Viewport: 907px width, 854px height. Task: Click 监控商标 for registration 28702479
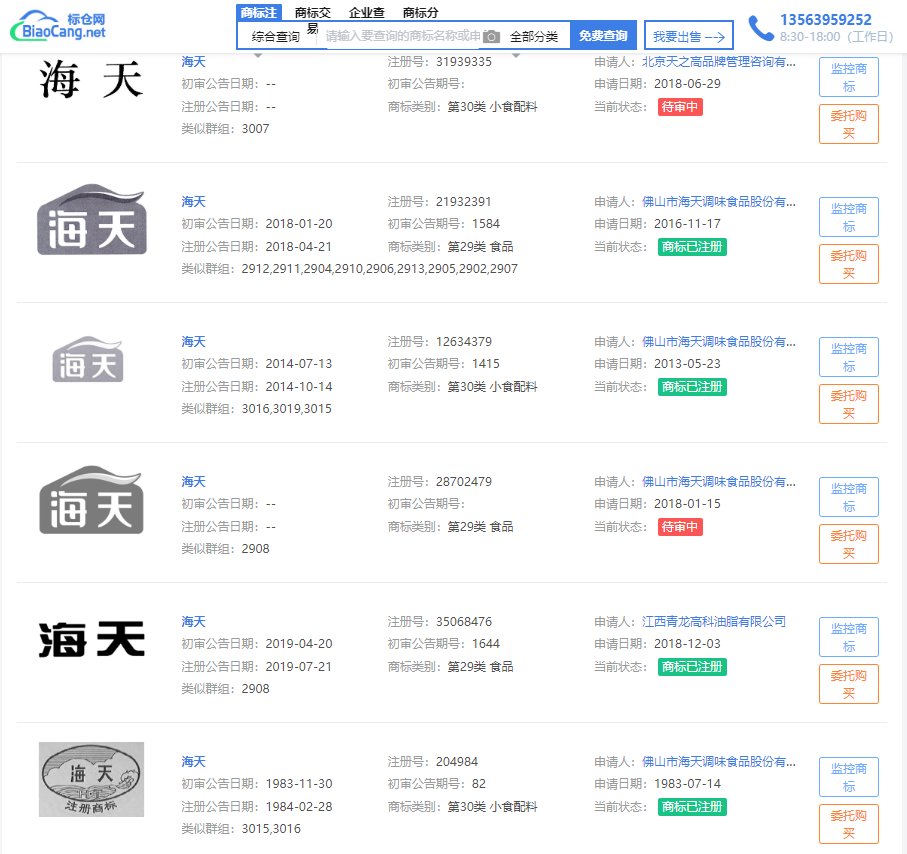[849, 497]
